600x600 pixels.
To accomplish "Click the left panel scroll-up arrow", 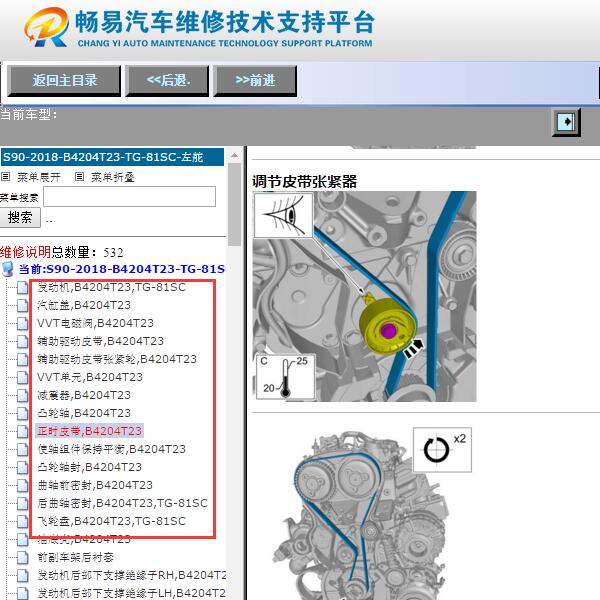I will 234,156.
